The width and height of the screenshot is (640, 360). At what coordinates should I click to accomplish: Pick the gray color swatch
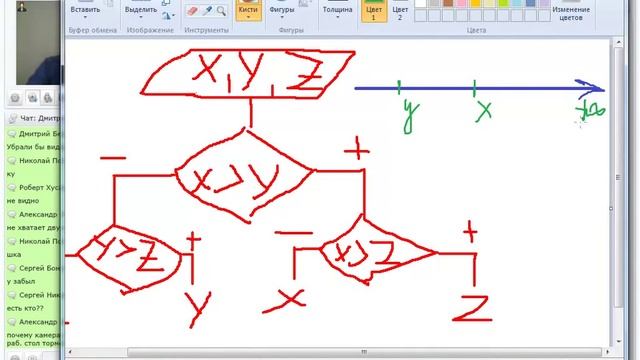point(434,3)
